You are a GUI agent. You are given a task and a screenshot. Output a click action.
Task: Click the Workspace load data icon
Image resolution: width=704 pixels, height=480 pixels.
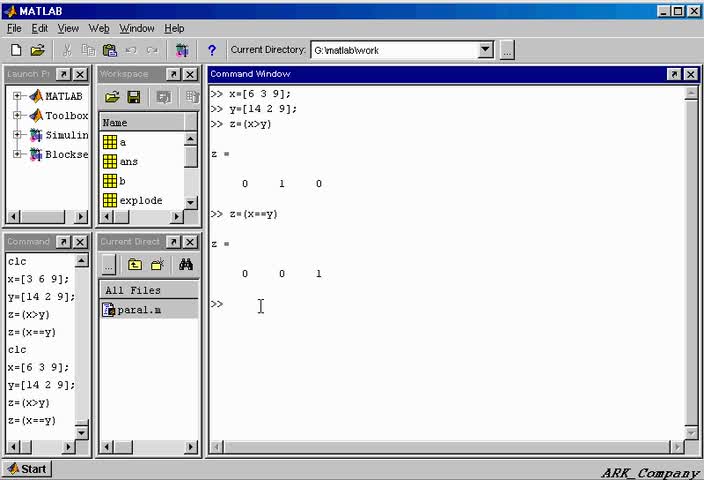[x=112, y=97]
